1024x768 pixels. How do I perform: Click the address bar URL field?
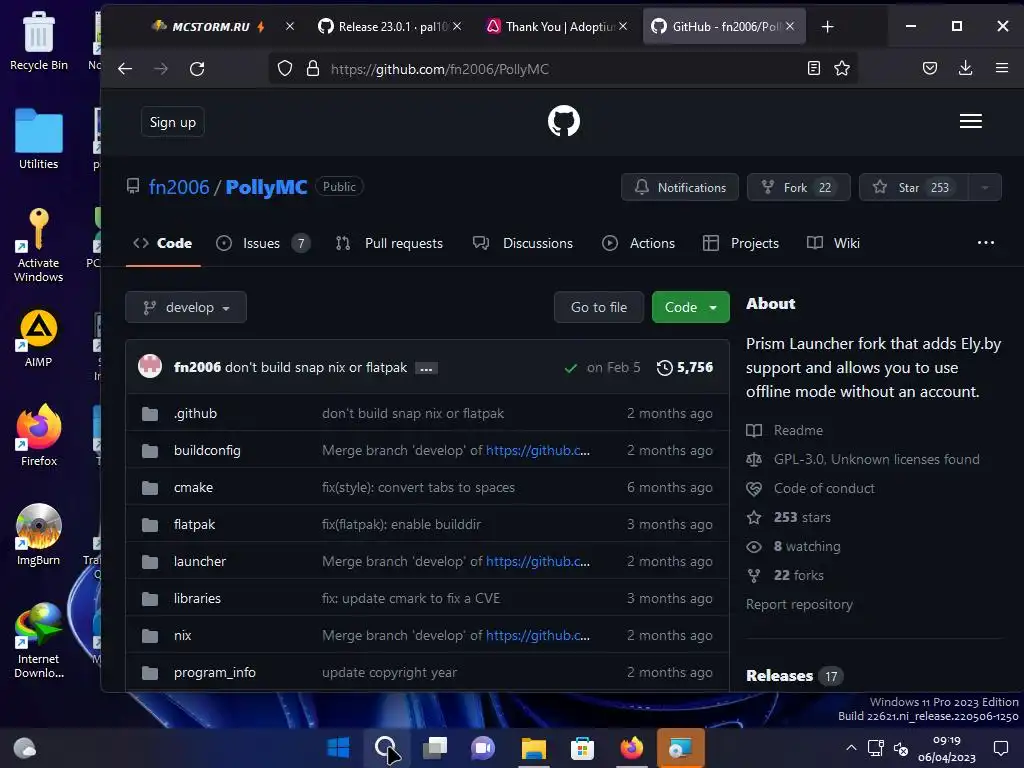[x=562, y=69]
